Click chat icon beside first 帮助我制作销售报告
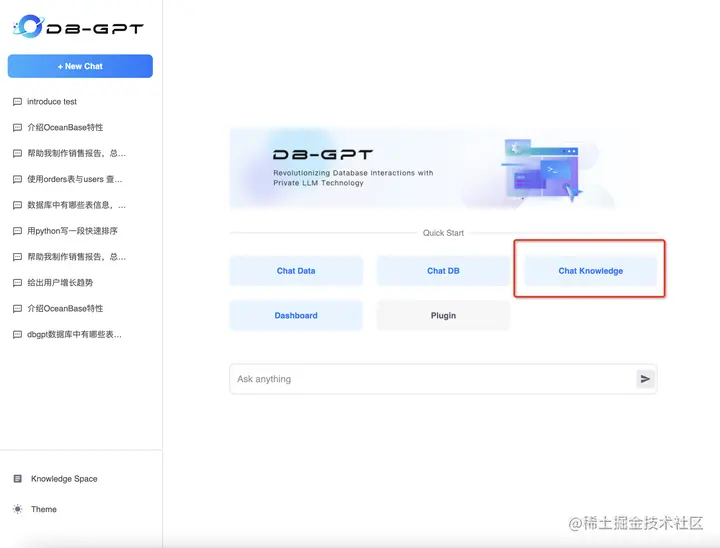 click(x=17, y=153)
